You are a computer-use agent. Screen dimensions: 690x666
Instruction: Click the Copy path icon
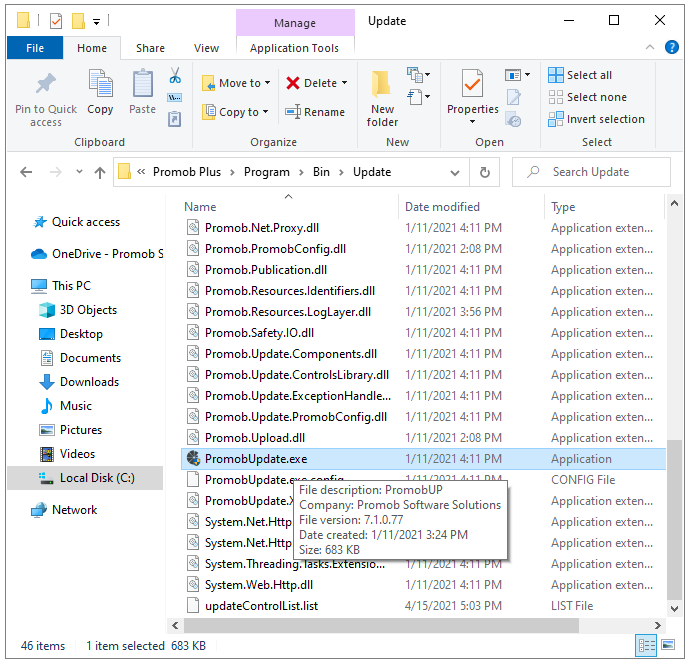[x=175, y=97]
